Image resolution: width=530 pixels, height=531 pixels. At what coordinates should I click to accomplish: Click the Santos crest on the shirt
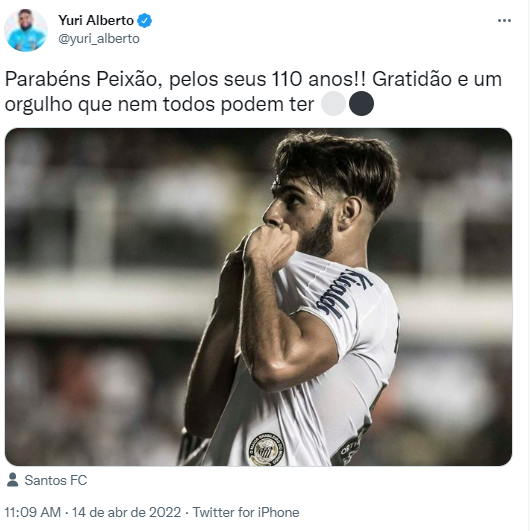(x=266, y=449)
